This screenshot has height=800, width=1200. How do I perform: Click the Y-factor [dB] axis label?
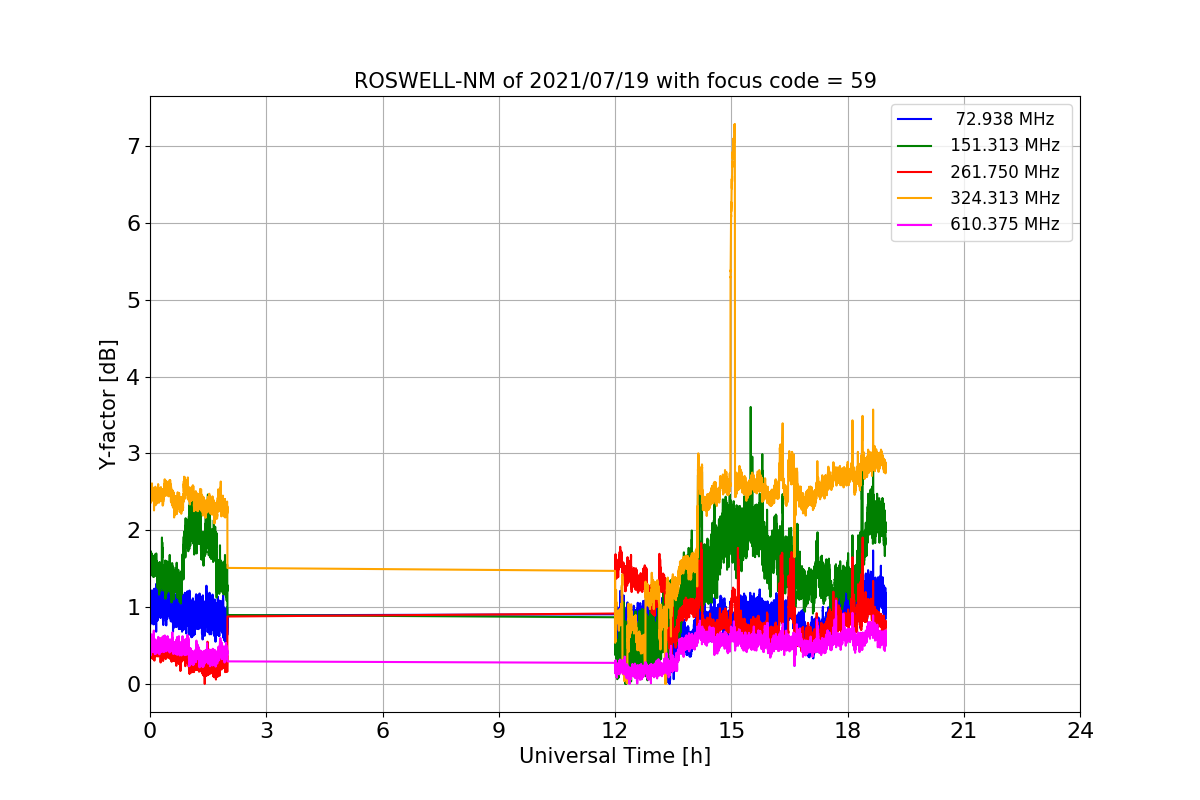pos(108,405)
